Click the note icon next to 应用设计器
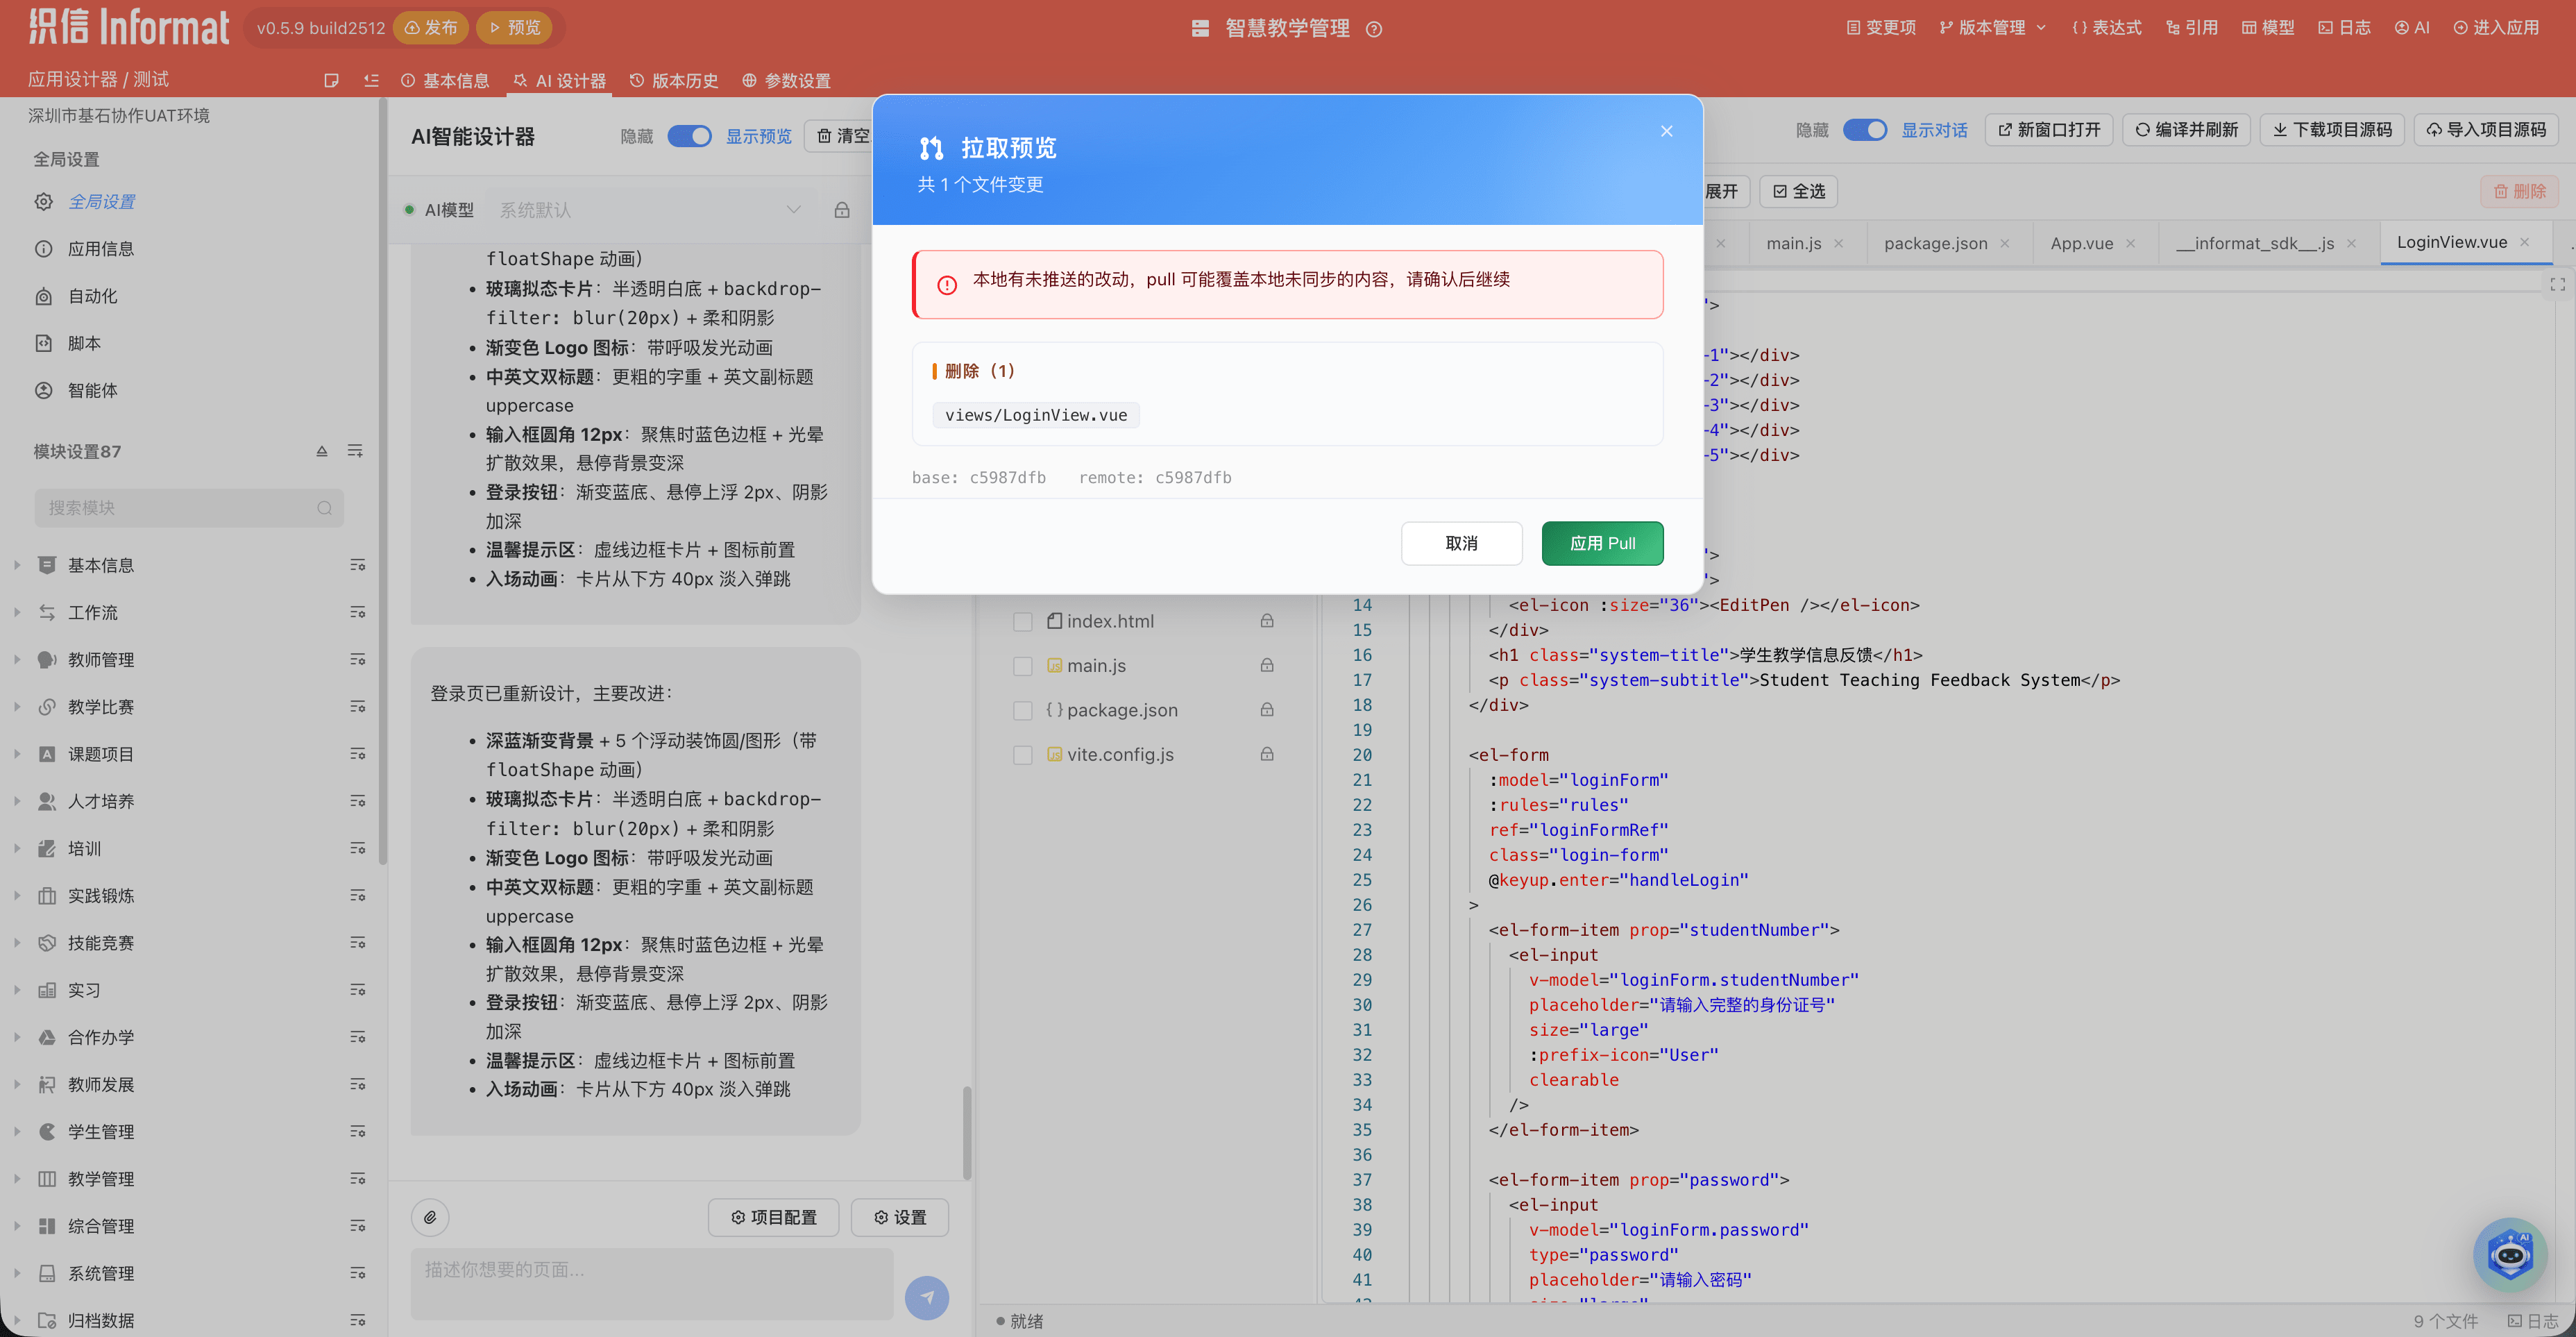The height and width of the screenshot is (1337, 2576). pyautogui.click(x=331, y=80)
